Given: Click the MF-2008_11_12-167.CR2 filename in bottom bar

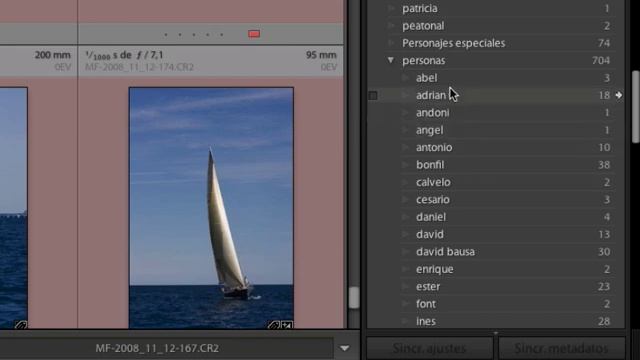Looking at the screenshot, I should pos(157,348).
